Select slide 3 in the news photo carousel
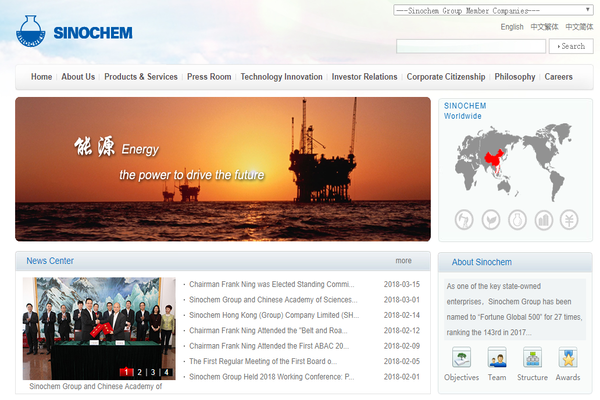The width and height of the screenshot is (600, 400). point(154,372)
